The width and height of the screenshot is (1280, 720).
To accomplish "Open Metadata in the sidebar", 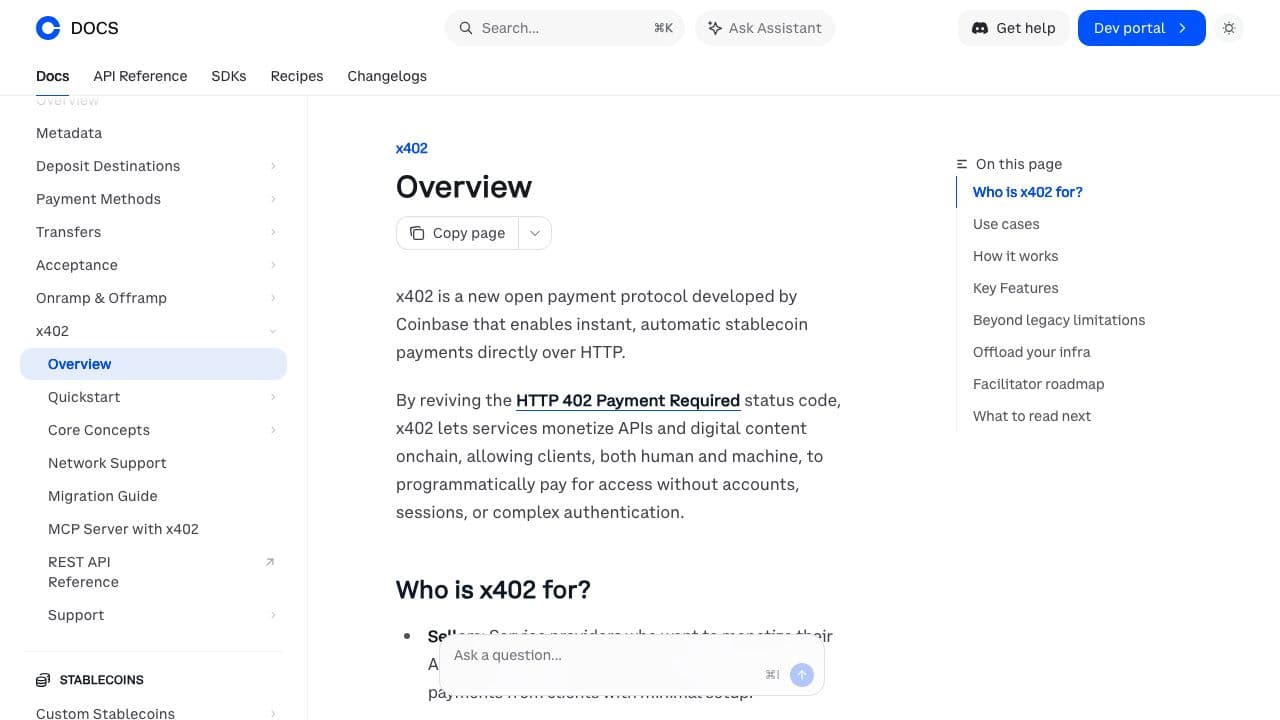I will pyautogui.click(x=69, y=133).
